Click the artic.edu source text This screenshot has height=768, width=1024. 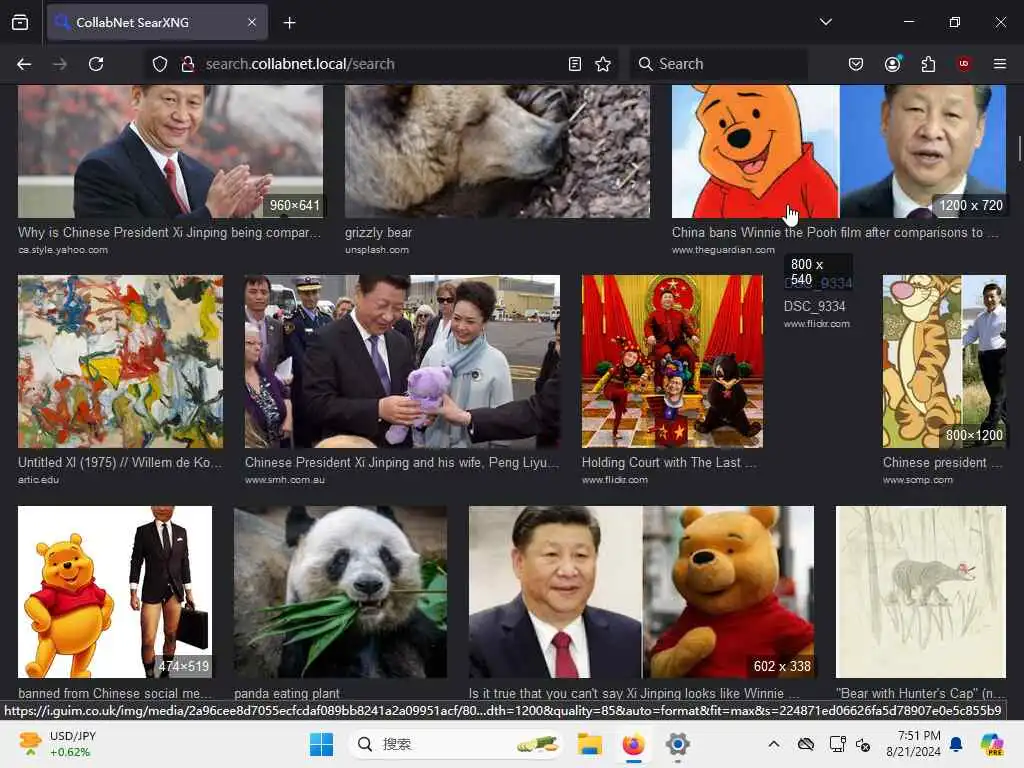pyautogui.click(x=39, y=480)
